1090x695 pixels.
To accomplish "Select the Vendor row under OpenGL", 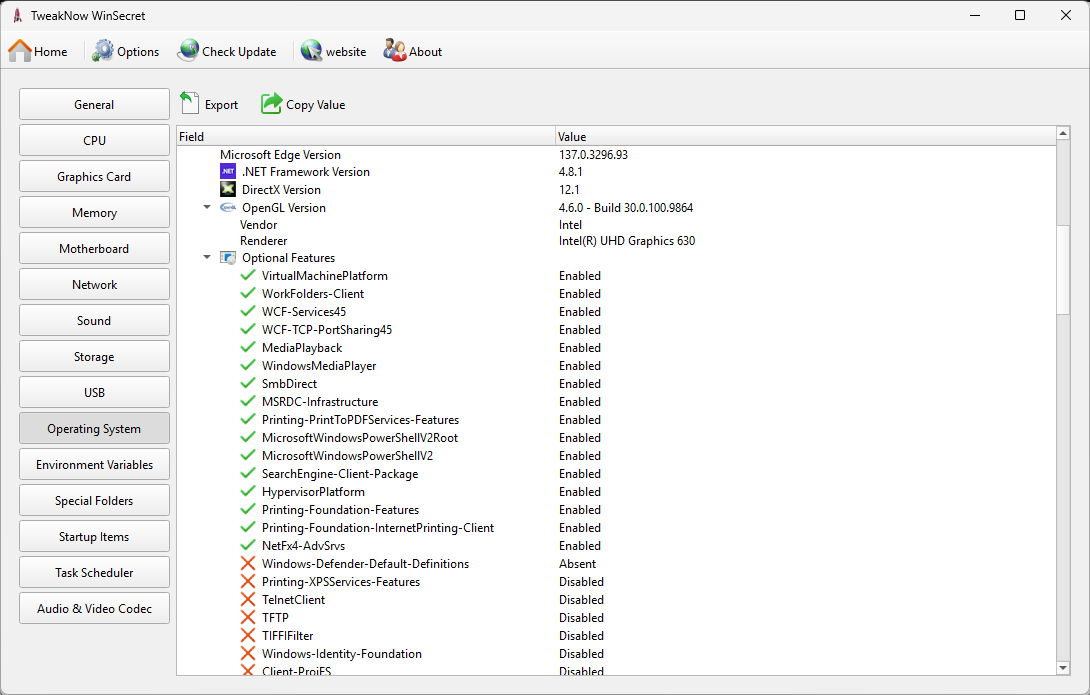I will tap(617, 224).
